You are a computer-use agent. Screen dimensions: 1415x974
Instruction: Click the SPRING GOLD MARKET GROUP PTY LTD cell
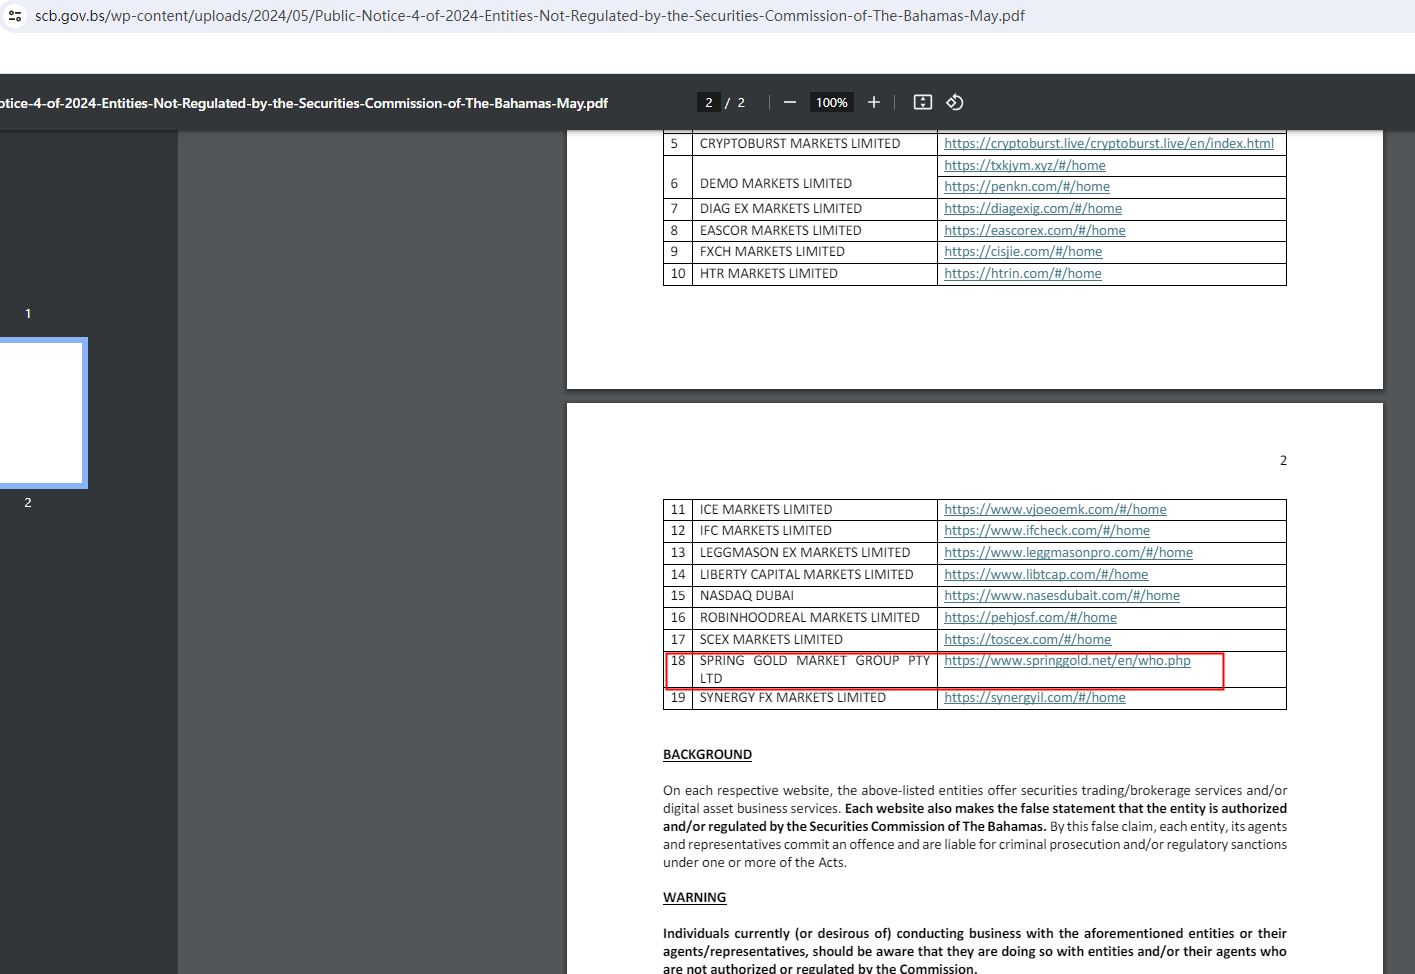(x=815, y=669)
